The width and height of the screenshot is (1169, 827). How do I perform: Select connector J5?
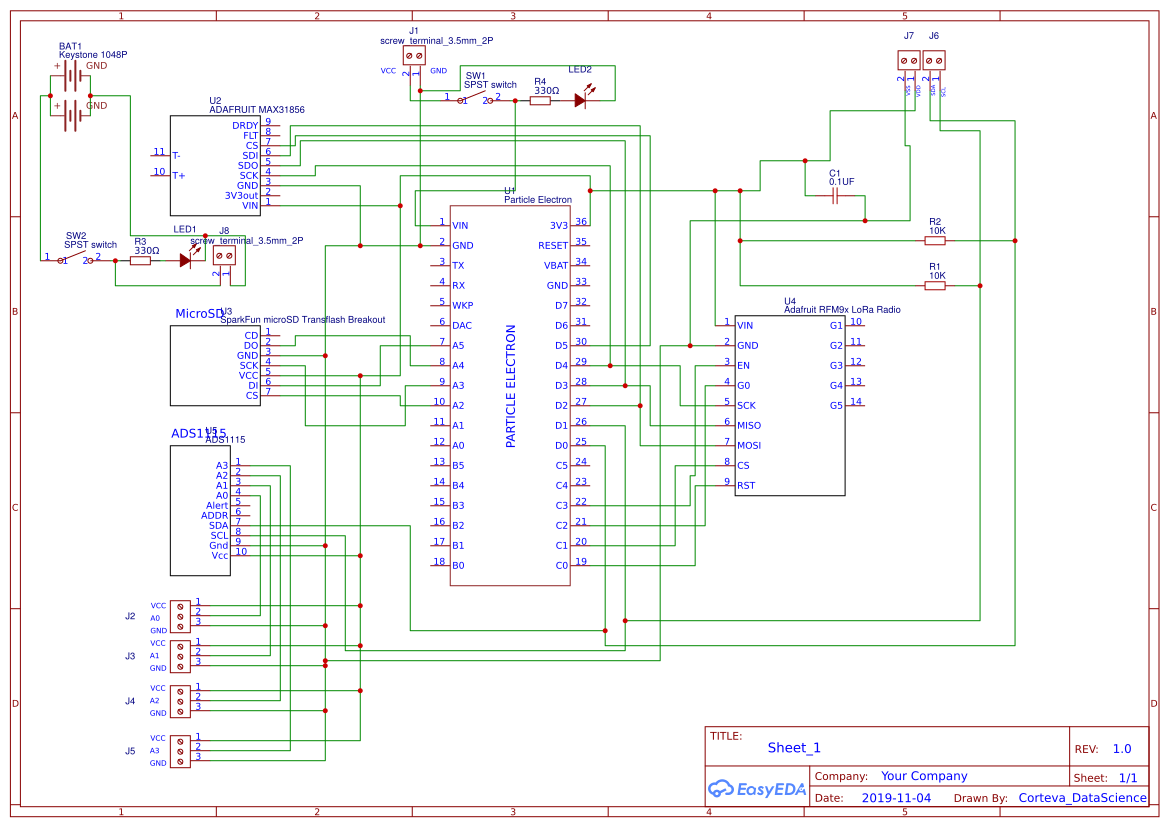pos(179,750)
